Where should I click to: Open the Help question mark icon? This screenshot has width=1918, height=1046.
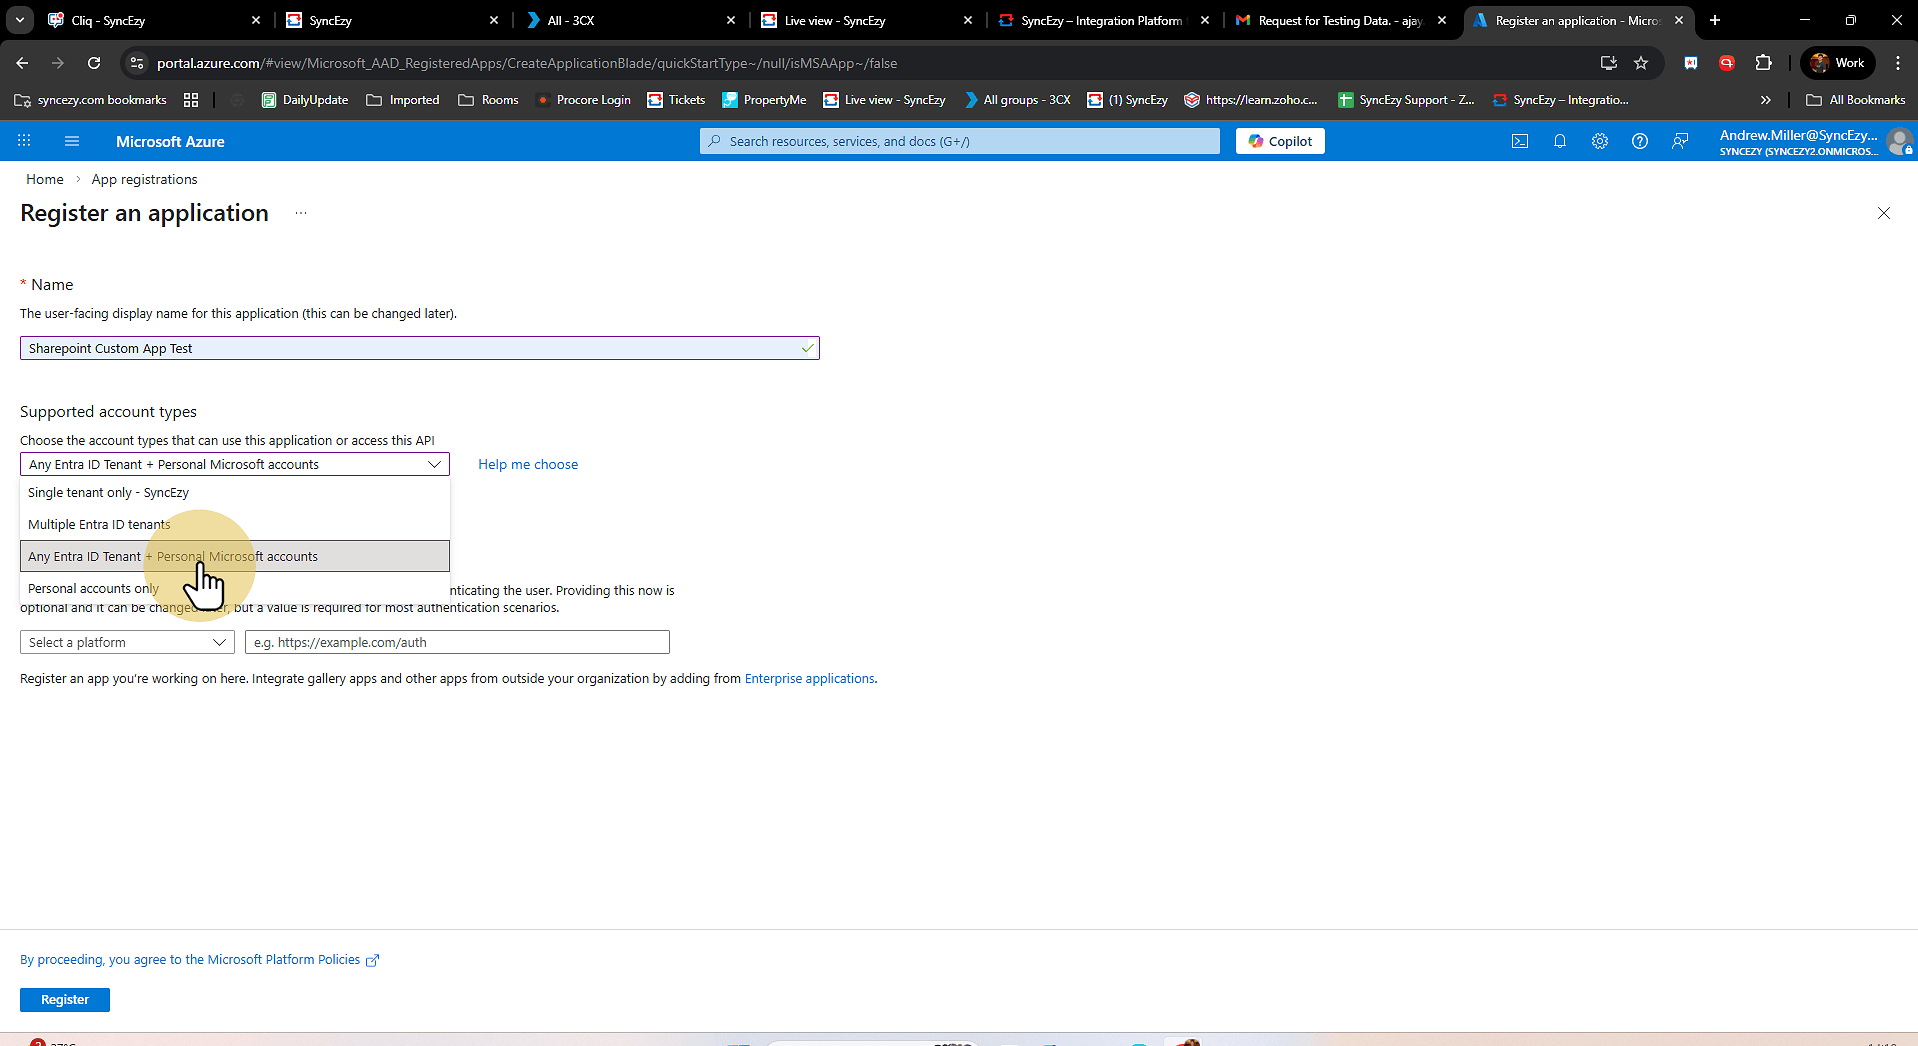coord(1639,141)
